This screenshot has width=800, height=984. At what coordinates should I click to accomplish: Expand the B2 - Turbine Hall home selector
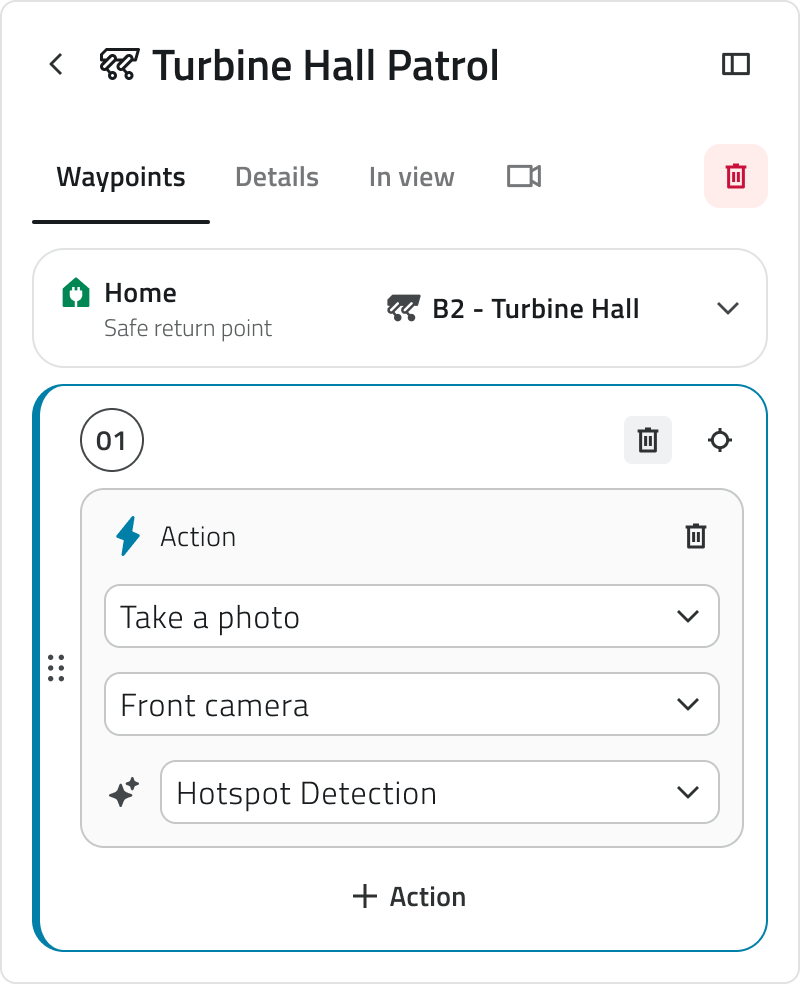[563, 308]
